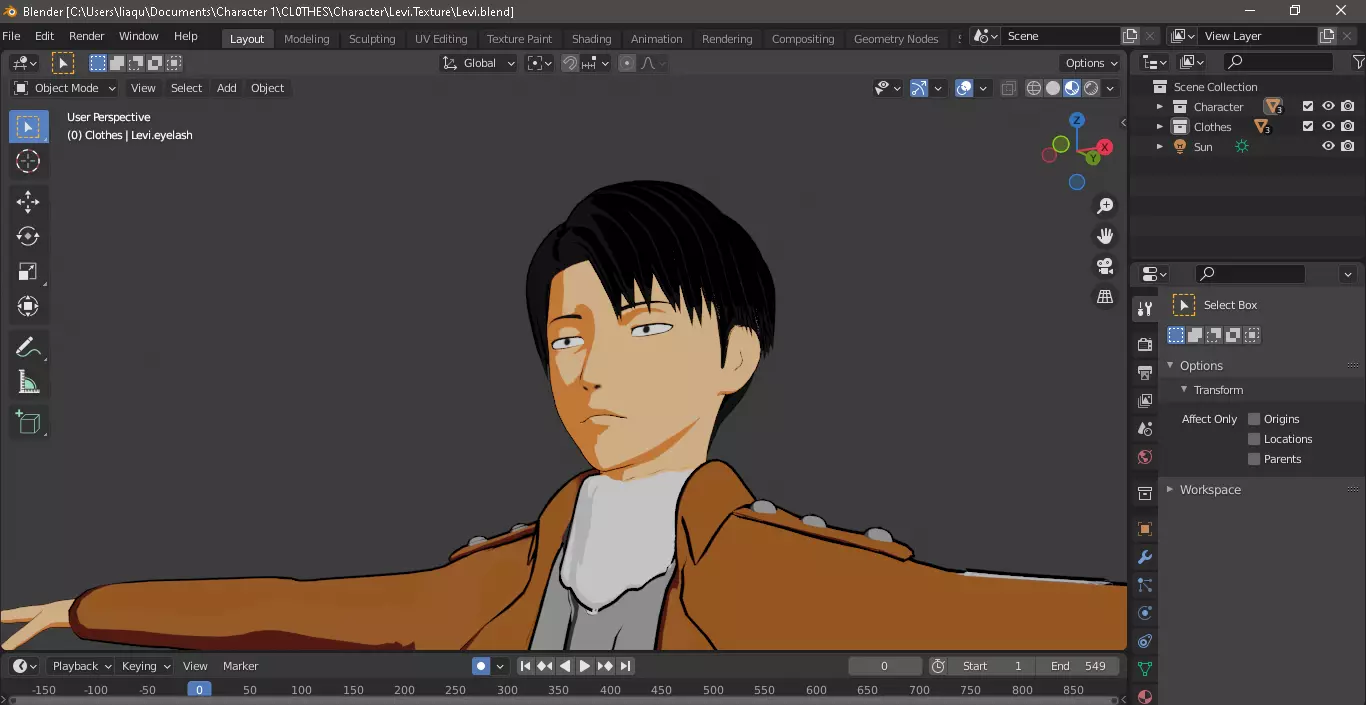Open the Options dropdown in viewport header

point(1092,63)
